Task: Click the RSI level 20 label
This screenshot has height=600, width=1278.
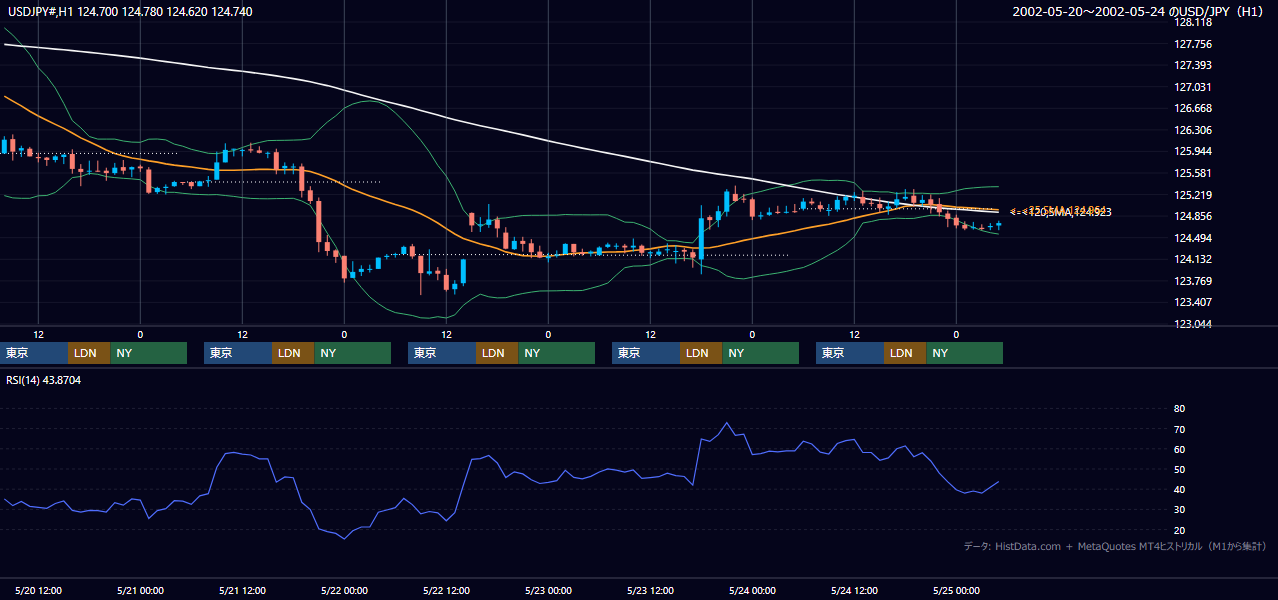Action: (1180, 530)
